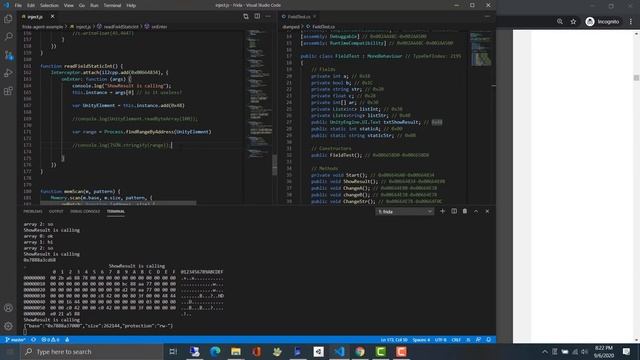Open Microsoft Edge from the taskbar
The image size is (640, 360).
click(x=215, y=351)
